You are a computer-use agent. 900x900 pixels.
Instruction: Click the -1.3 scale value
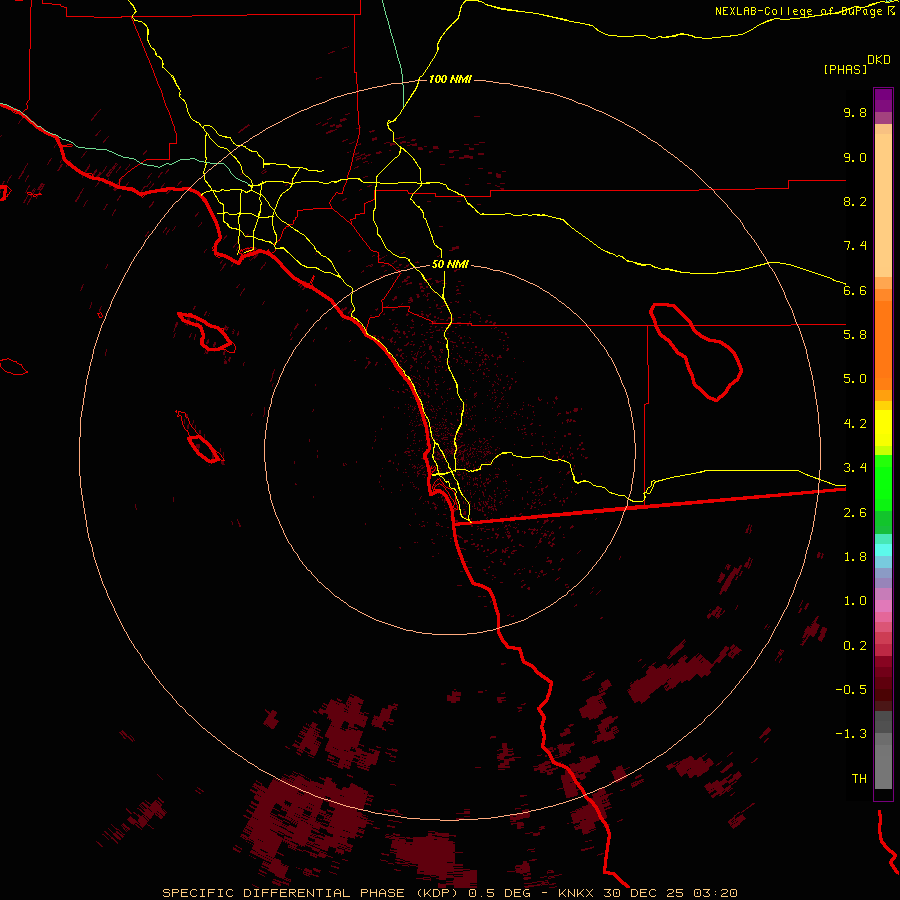point(851,734)
